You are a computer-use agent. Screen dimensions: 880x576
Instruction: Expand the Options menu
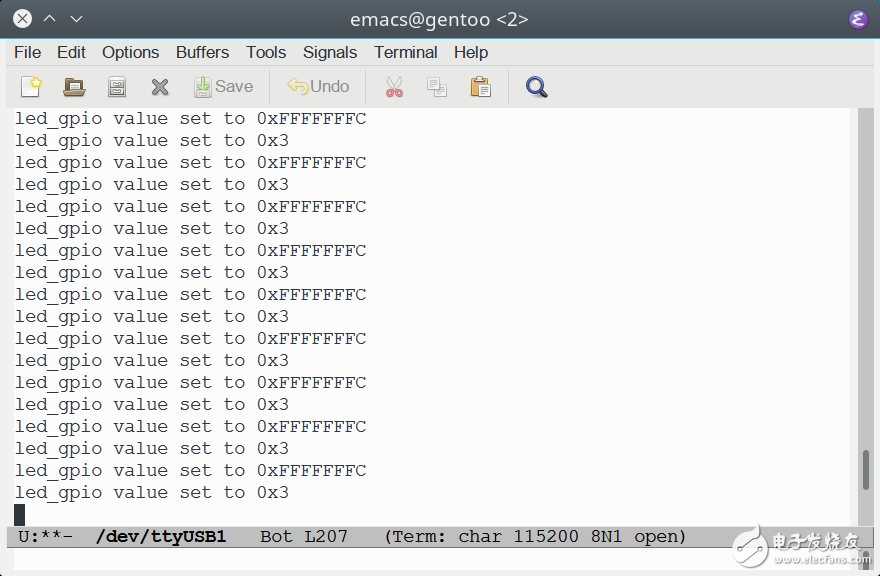130,52
